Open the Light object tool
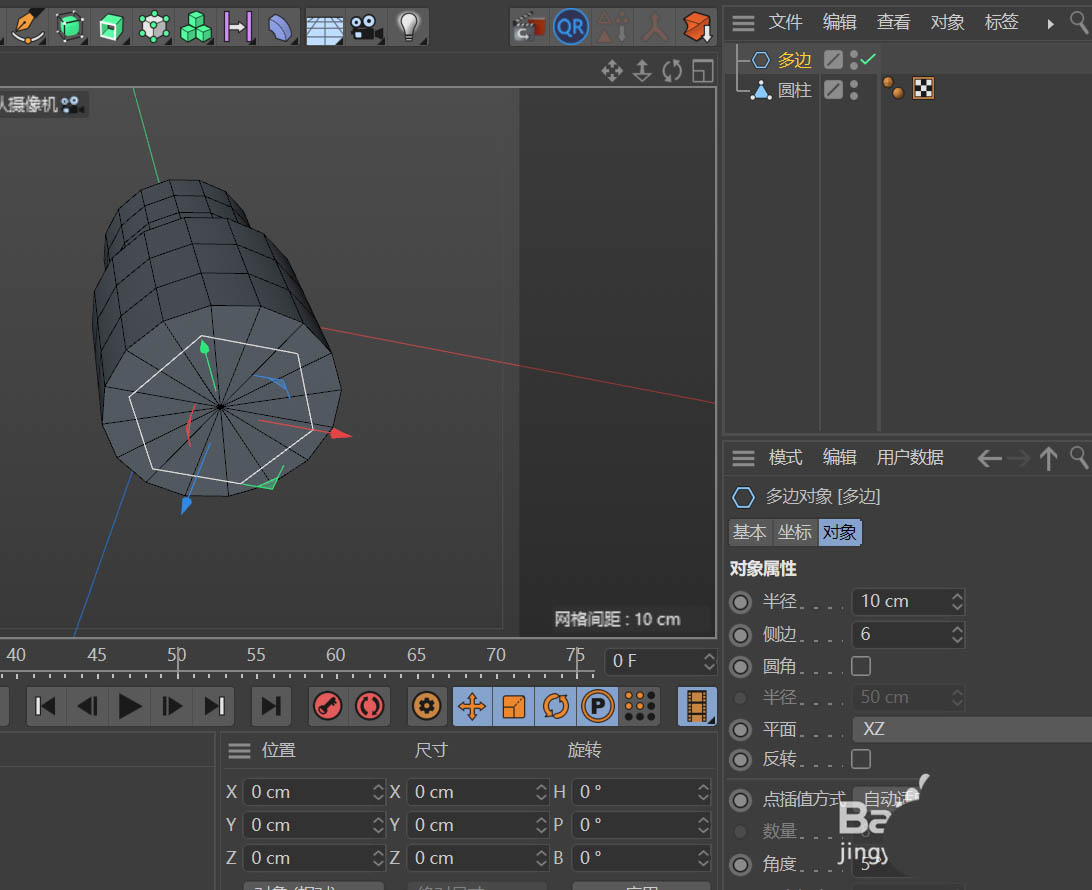Viewport: 1092px width, 890px height. tap(407, 27)
